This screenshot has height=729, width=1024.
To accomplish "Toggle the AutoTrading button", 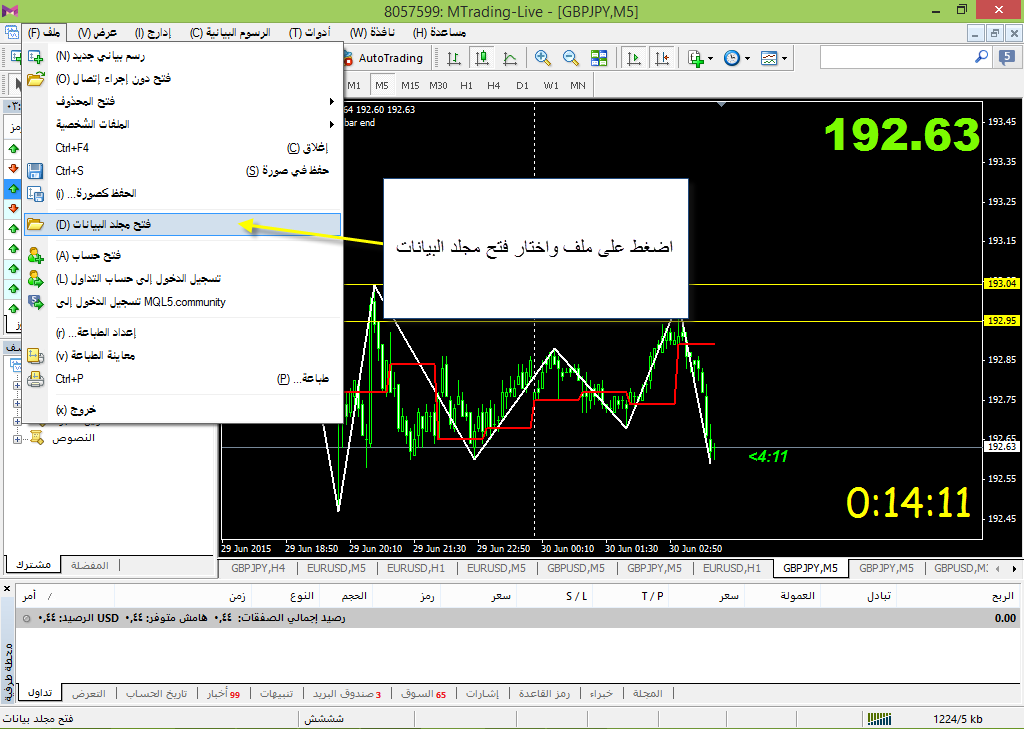I will (383, 58).
